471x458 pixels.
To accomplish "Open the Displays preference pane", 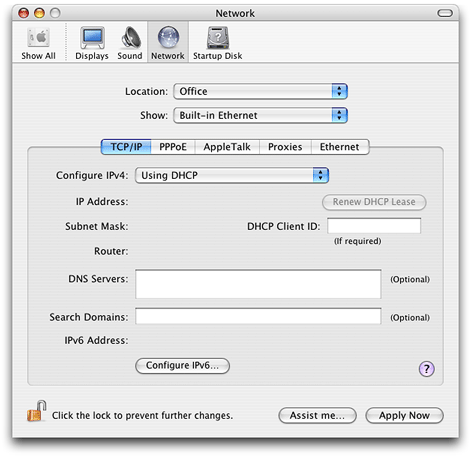I will 92,43.
